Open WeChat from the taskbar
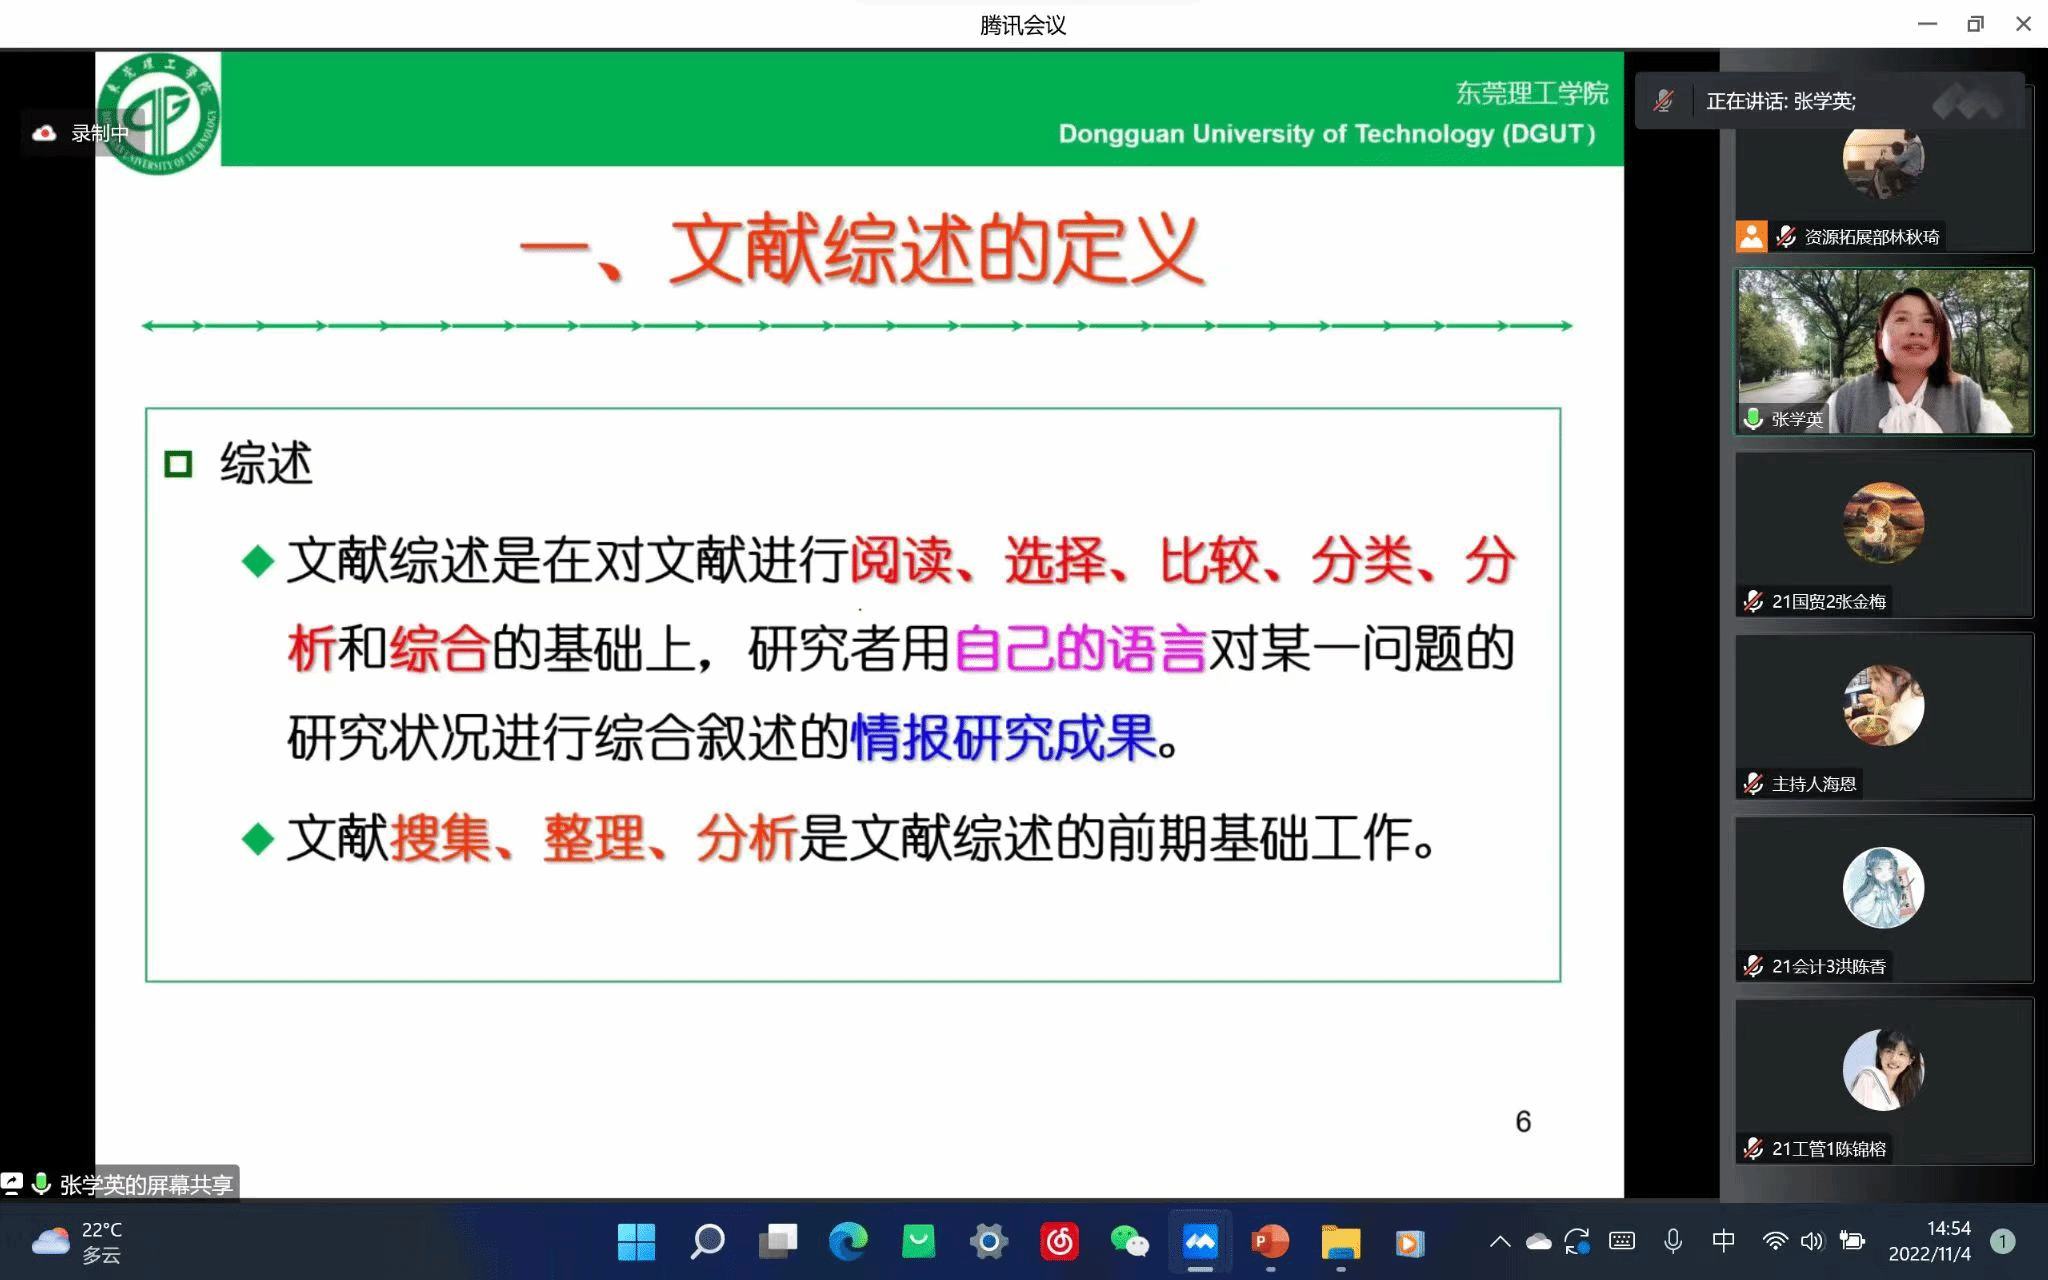Image resolution: width=2048 pixels, height=1280 pixels. 1130,1242
